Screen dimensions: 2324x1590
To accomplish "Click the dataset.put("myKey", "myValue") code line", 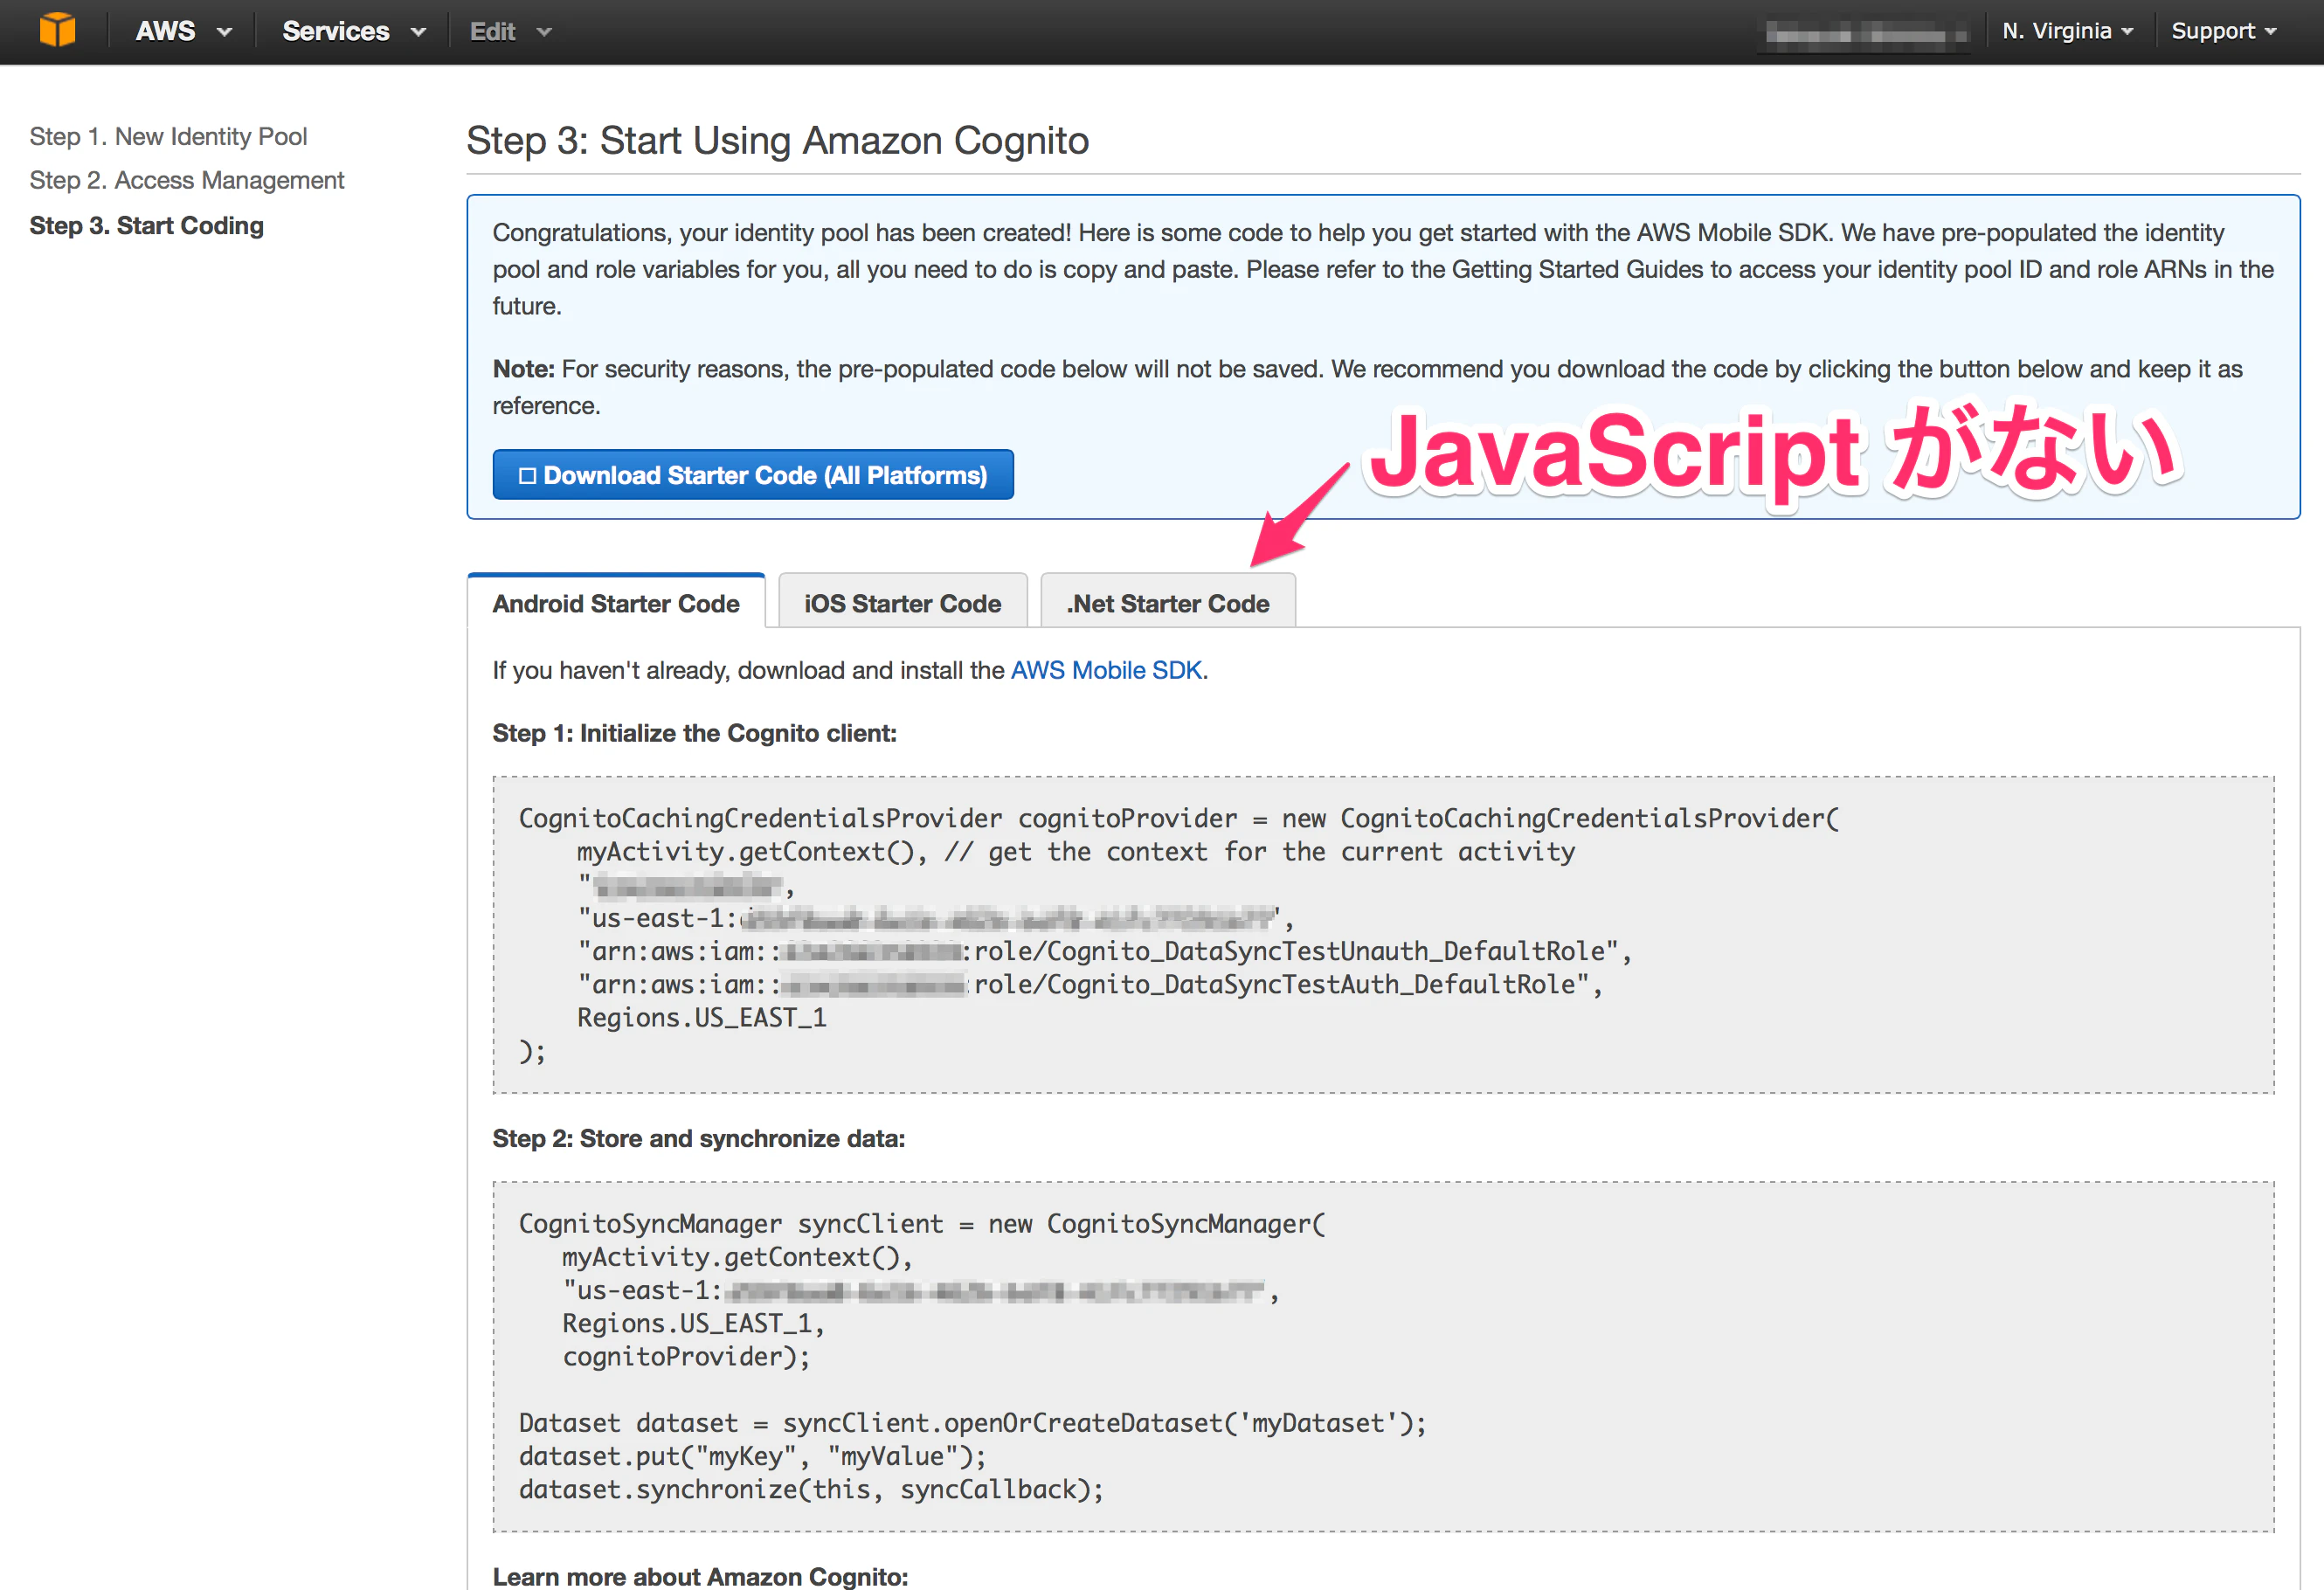I will coord(753,1456).
